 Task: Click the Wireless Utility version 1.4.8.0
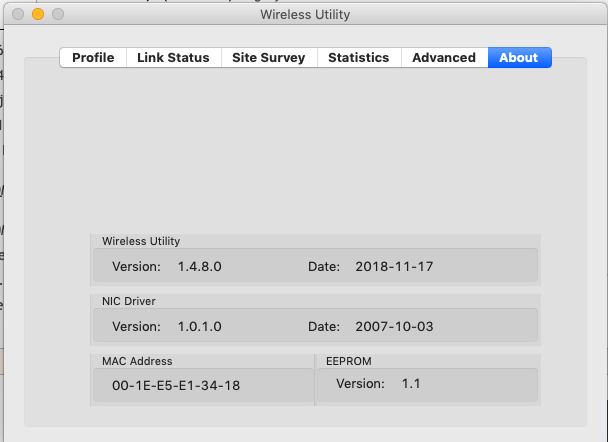(199, 267)
